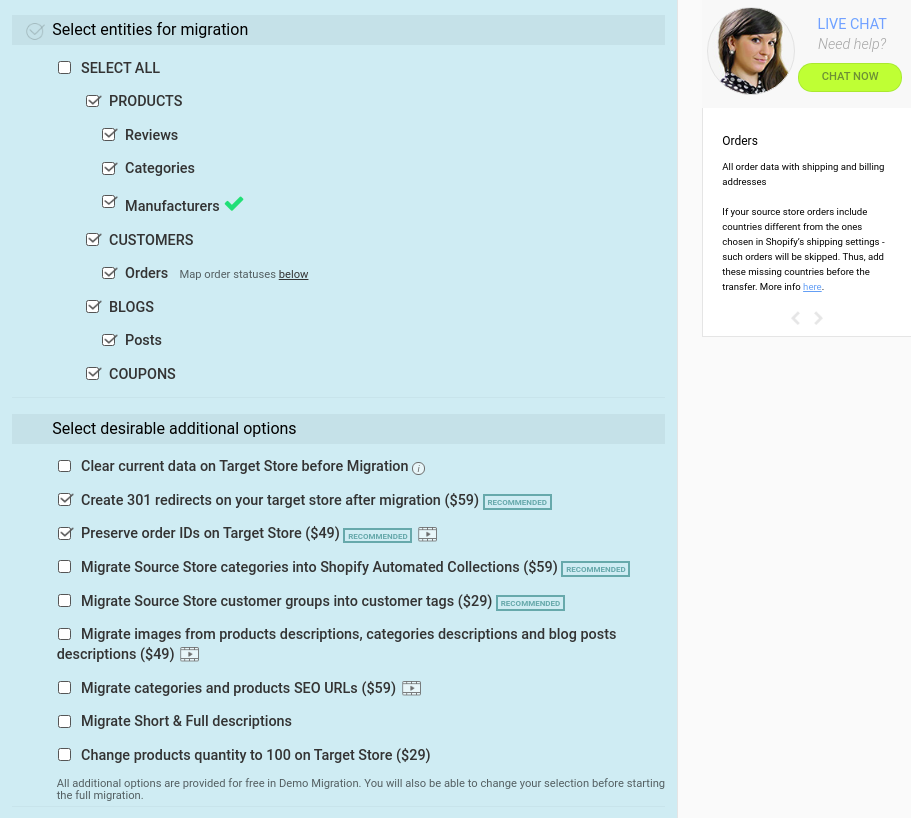Click the circle check icon by Select entities
Screen dimensions: 911x818
35,31
